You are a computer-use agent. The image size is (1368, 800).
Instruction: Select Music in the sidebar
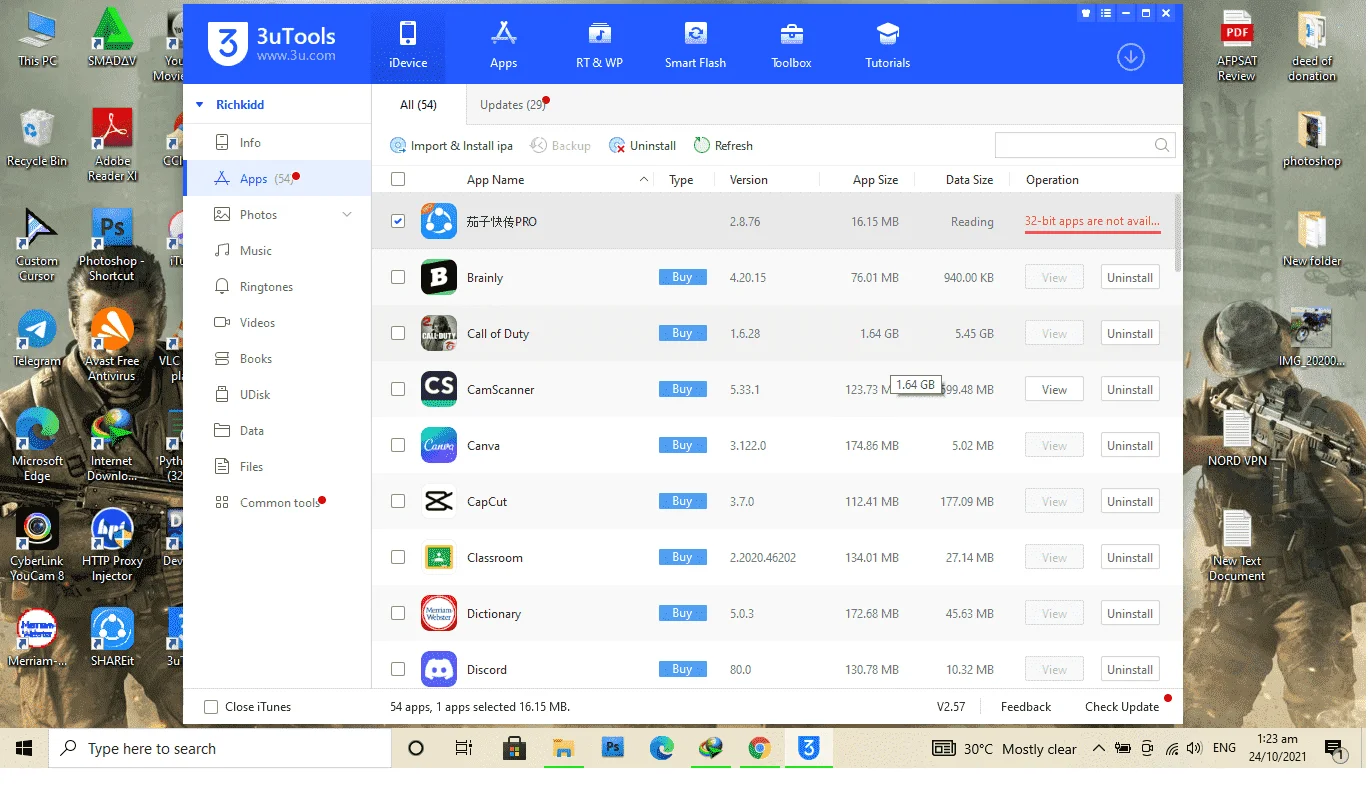277,250
